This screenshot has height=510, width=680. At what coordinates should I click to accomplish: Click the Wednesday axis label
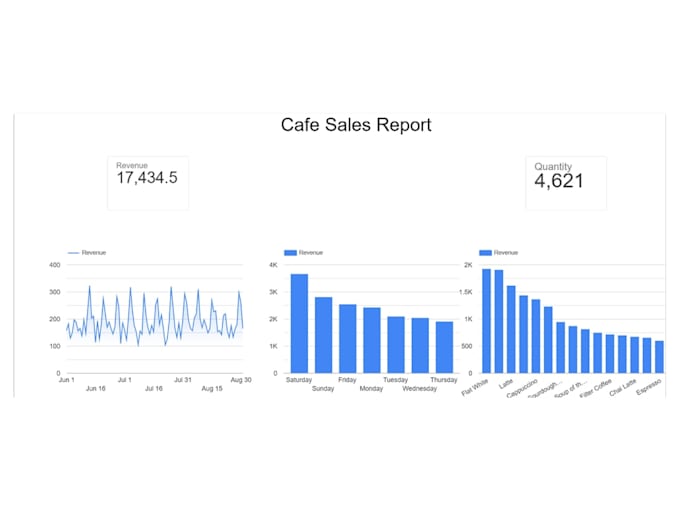click(419, 389)
